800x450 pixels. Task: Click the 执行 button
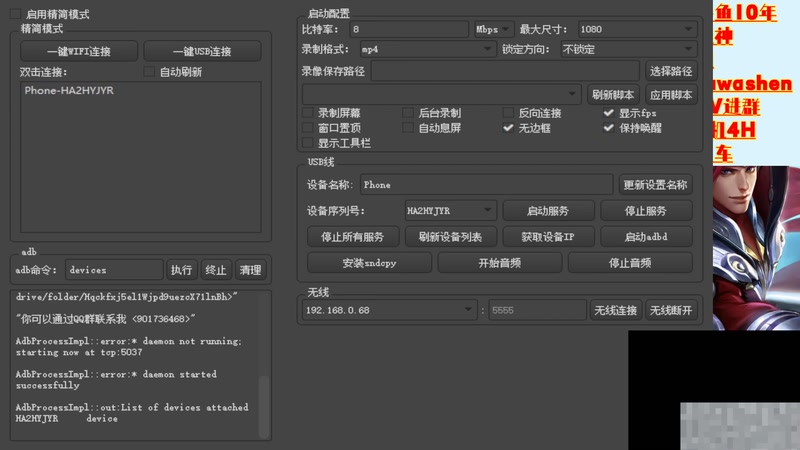[181, 269]
